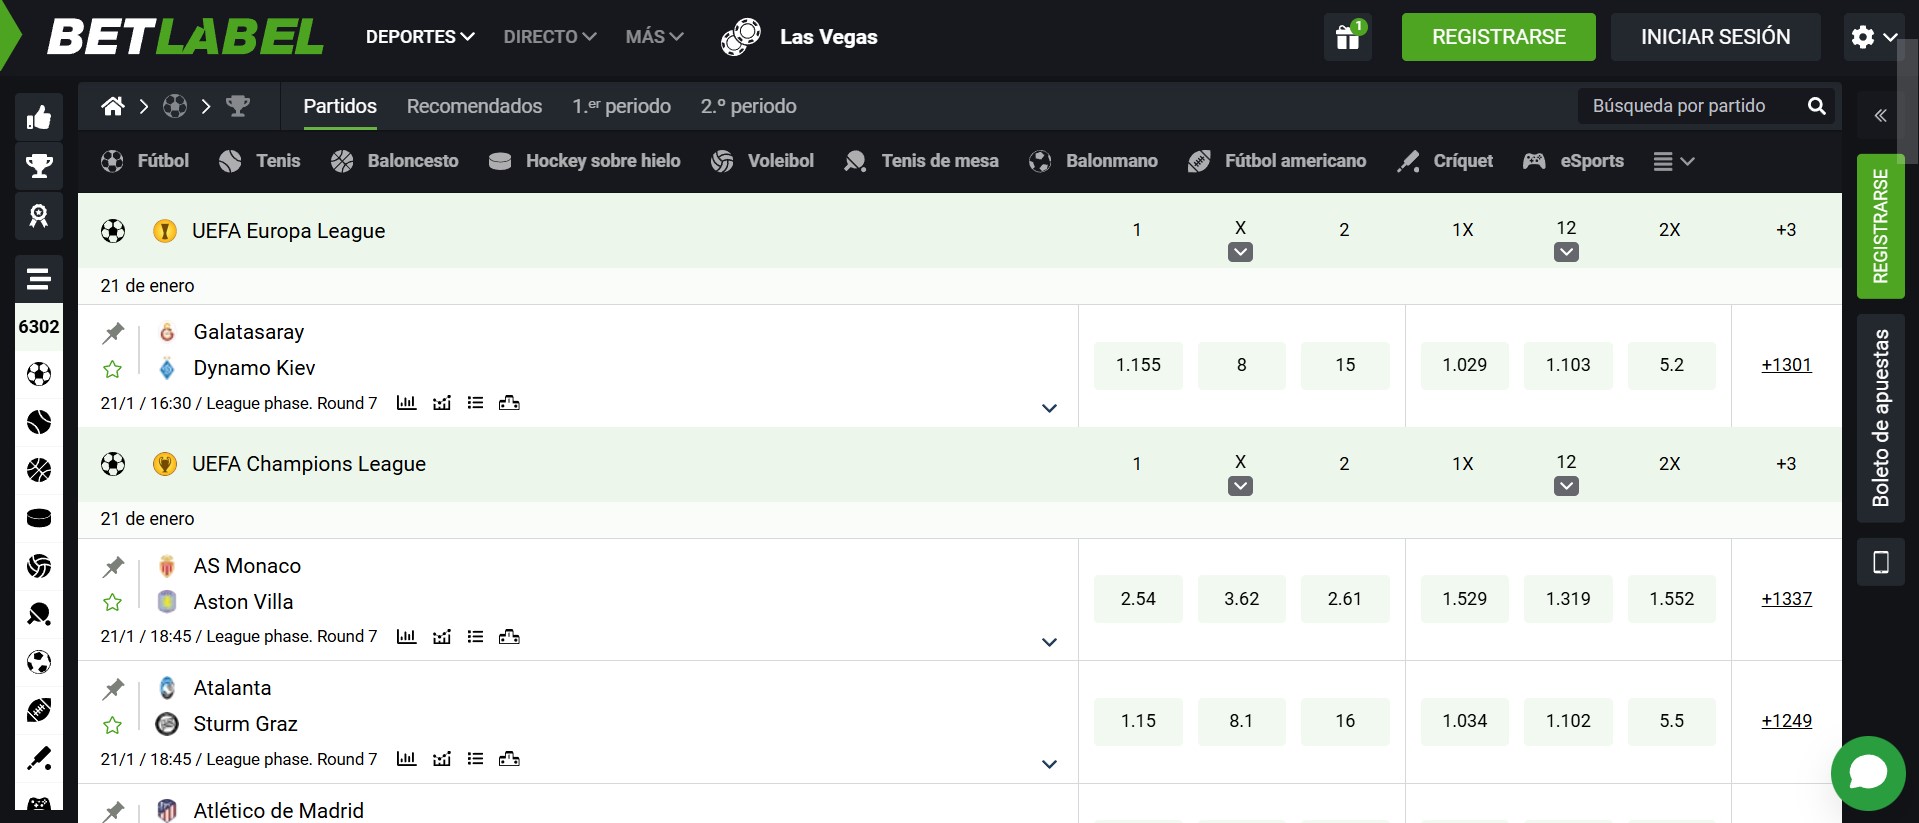Favorite the AS Monaco match star
The height and width of the screenshot is (823, 1919).
[x=113, y=602]
